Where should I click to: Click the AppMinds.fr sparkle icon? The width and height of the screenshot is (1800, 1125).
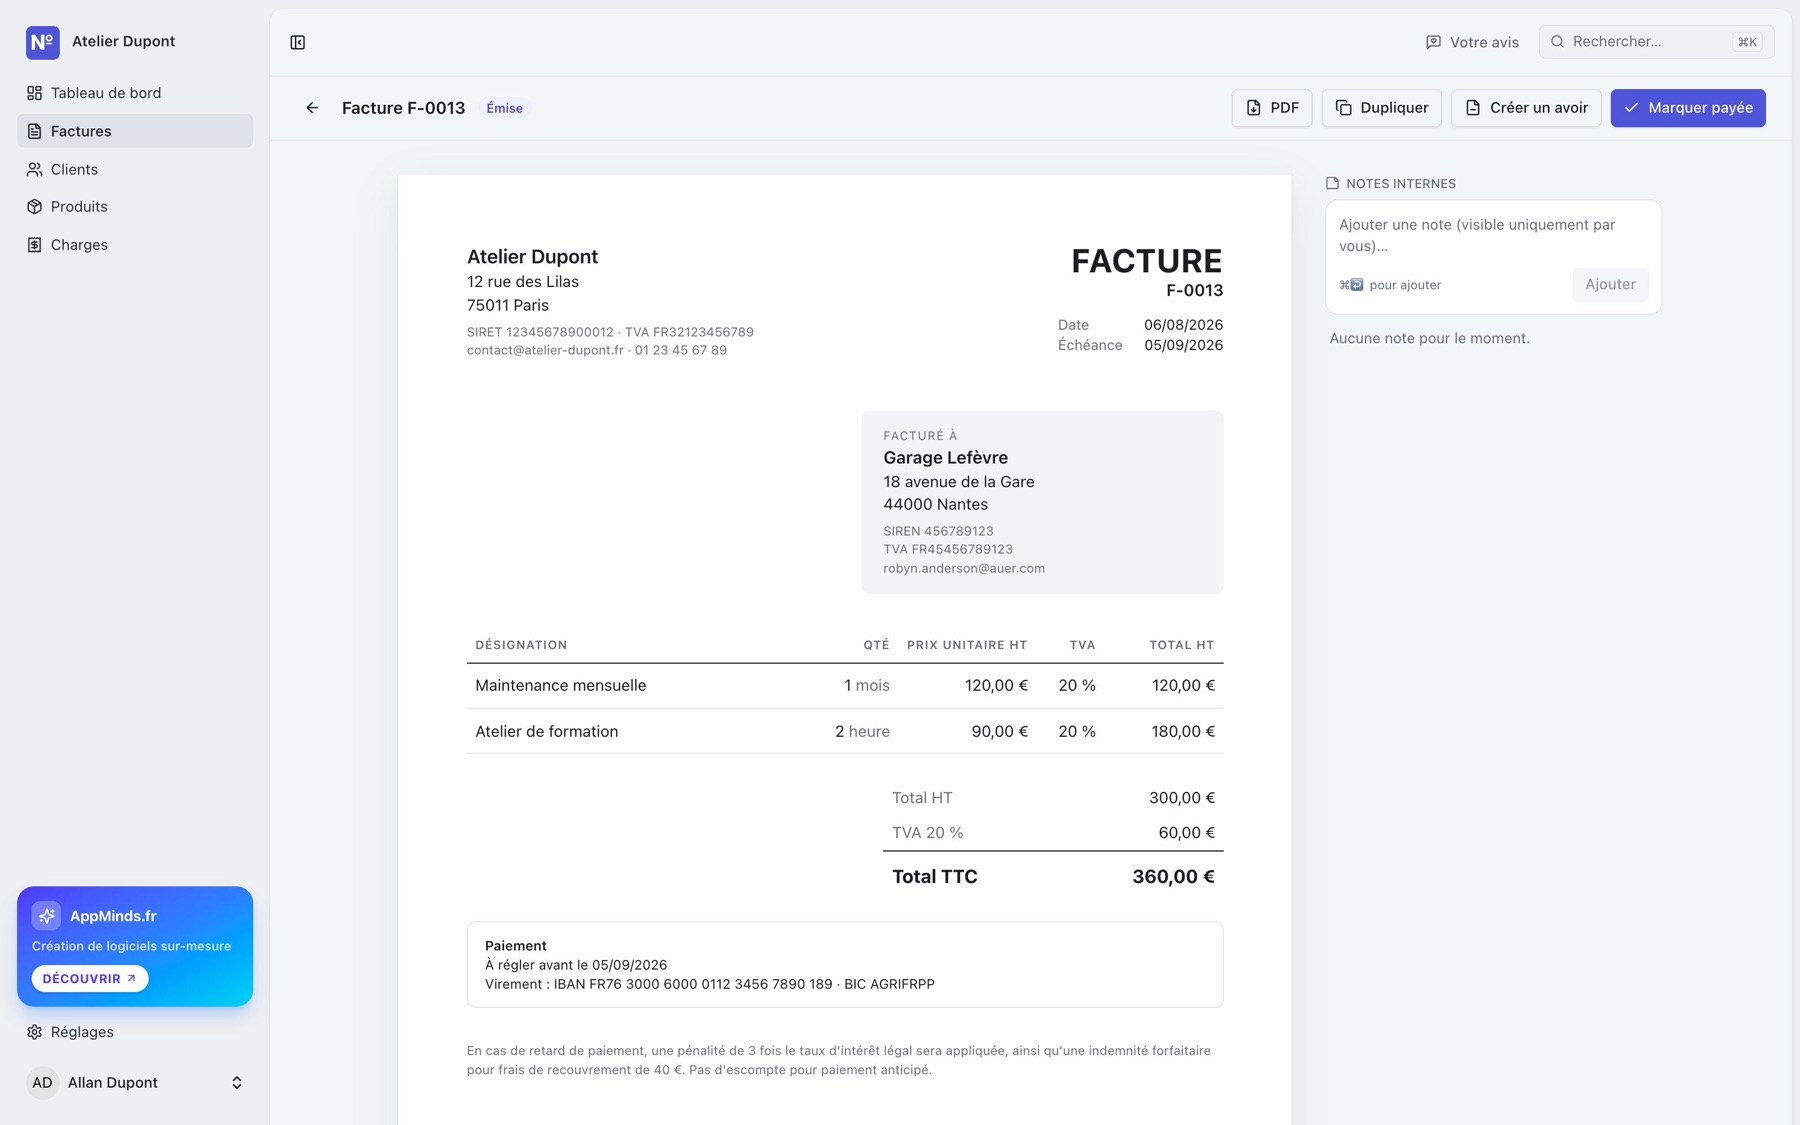[x=46, y=916]
